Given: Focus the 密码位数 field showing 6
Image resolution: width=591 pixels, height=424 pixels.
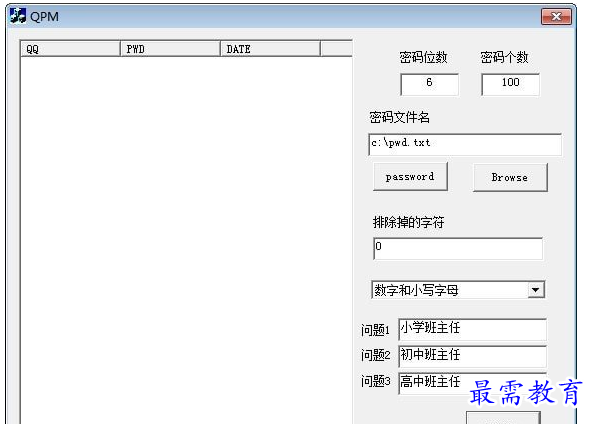Looking at the screenshot, I should point(429,84).
